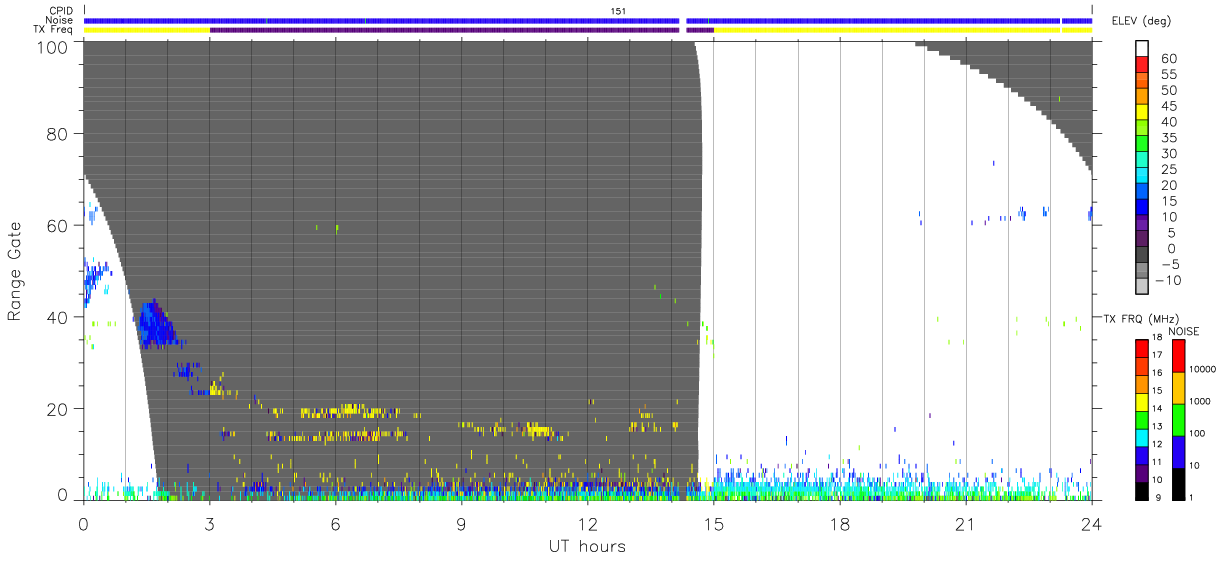The image size is (1228, 567).
Task: Click the 20 tick on Range Gate axis
Action: coord(58,409)
